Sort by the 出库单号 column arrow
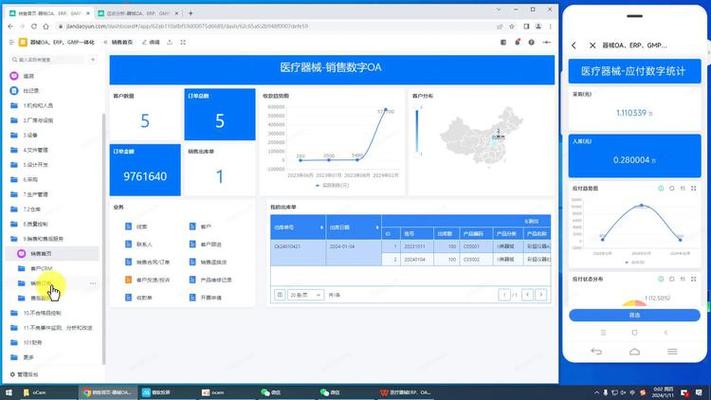 pos(321,227)
